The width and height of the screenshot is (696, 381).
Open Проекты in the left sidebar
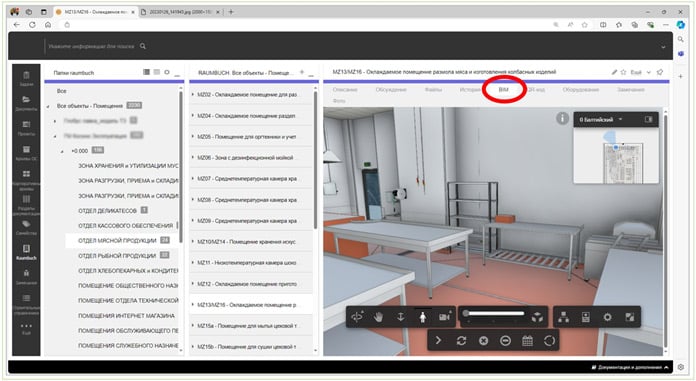[26, 127]
